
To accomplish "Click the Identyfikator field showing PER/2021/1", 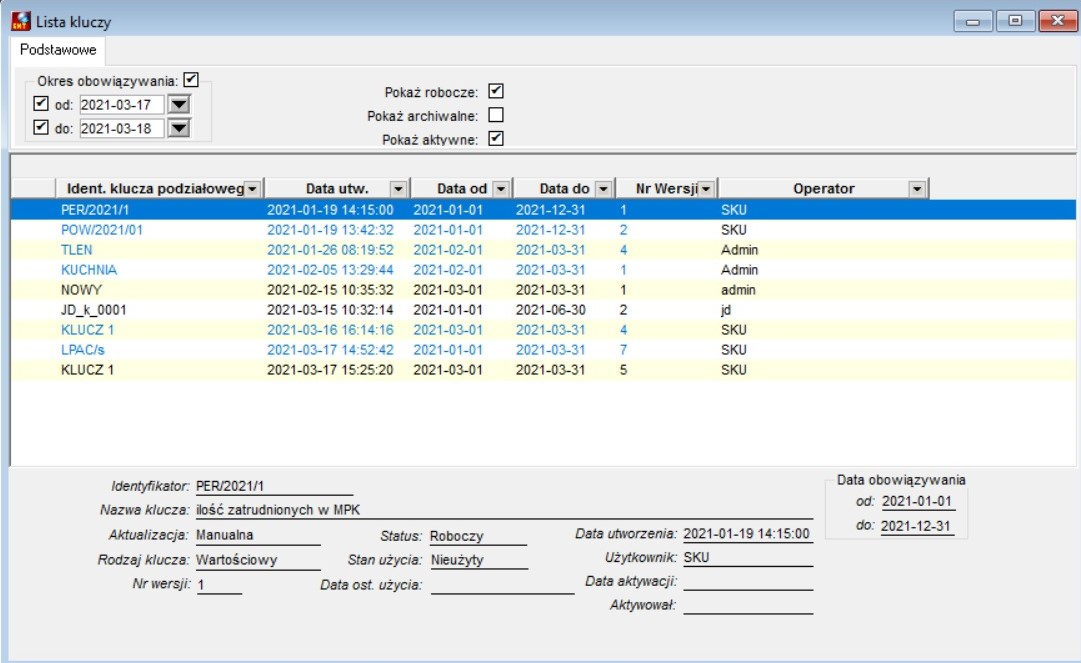I will coord(274,486).
